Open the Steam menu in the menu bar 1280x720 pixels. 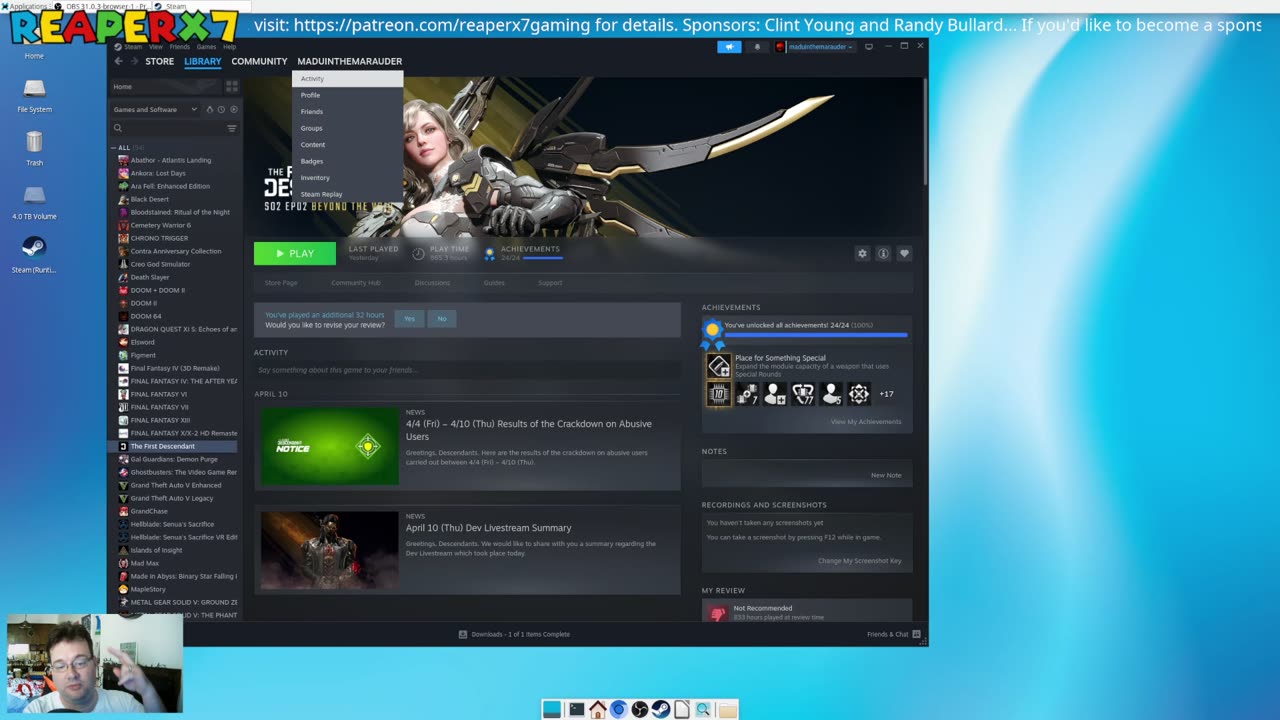[133, 47]
